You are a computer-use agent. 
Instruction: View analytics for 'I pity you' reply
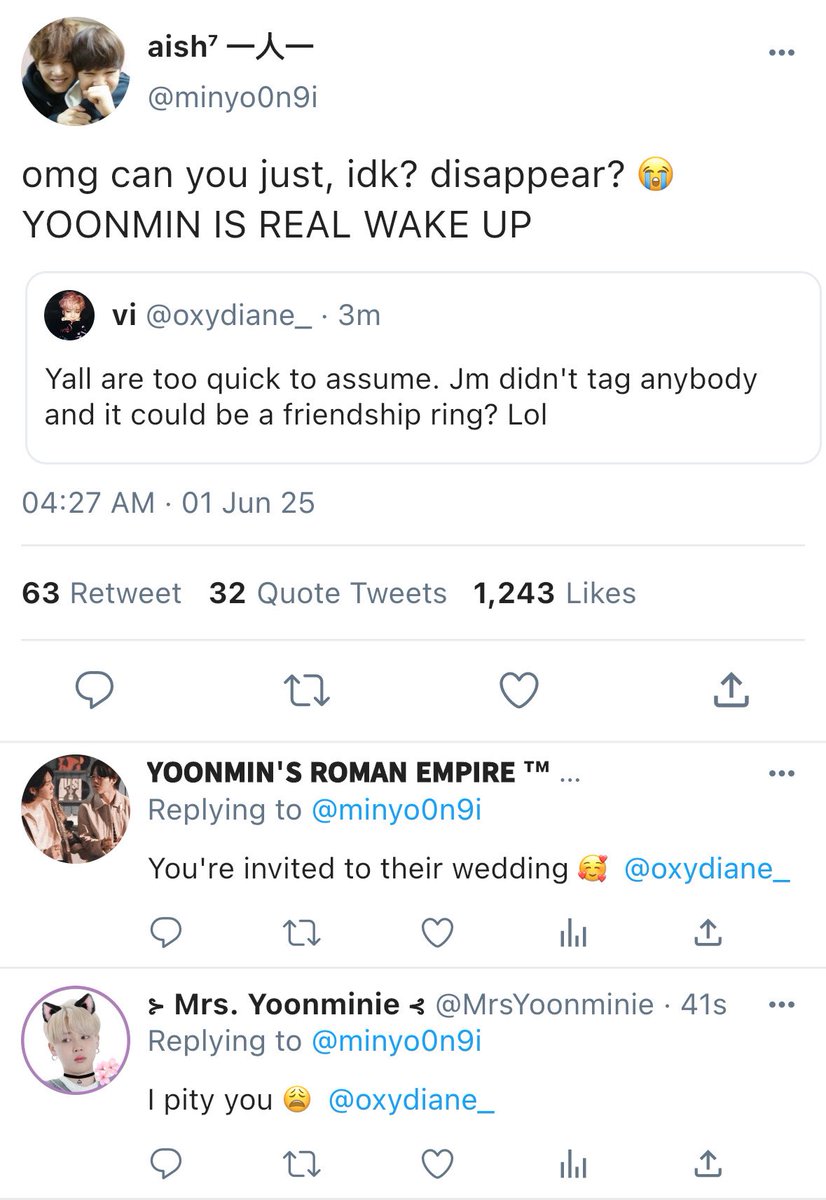(x=572, y=1164)
